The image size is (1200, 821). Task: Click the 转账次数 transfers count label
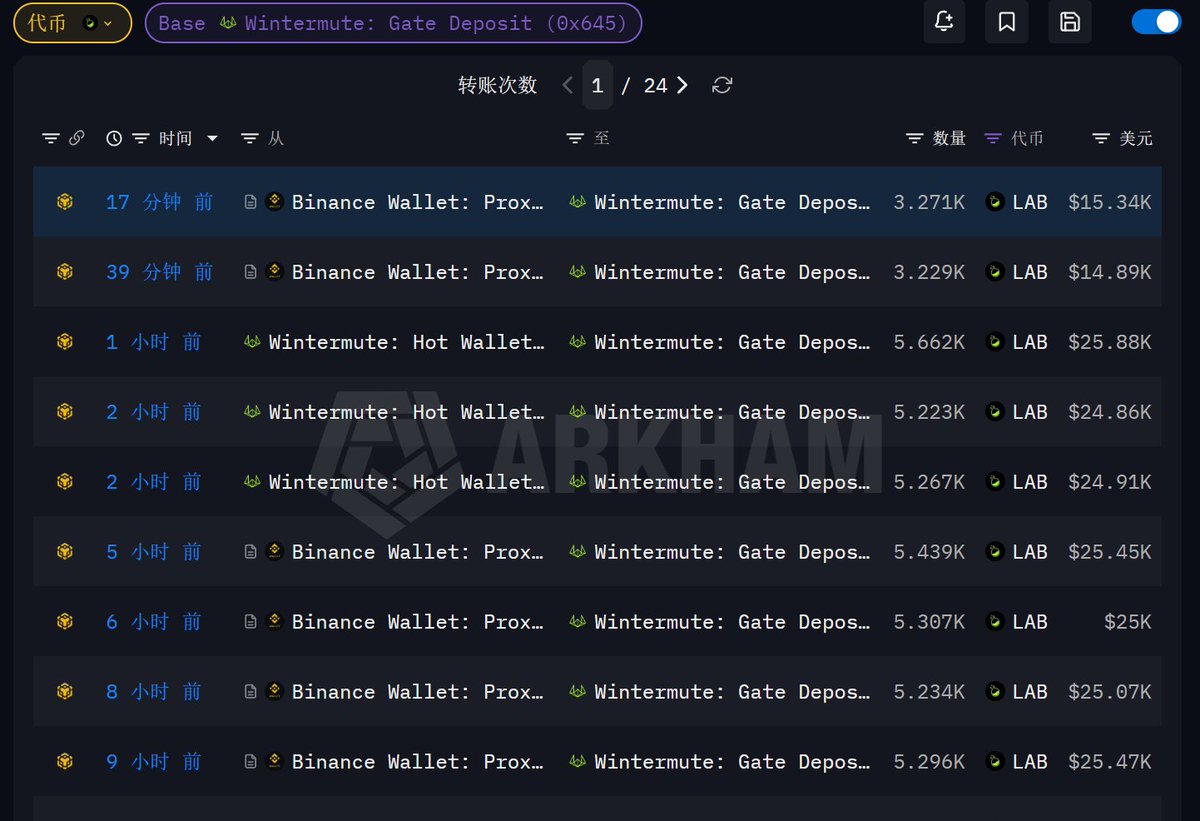coord(498,86)
